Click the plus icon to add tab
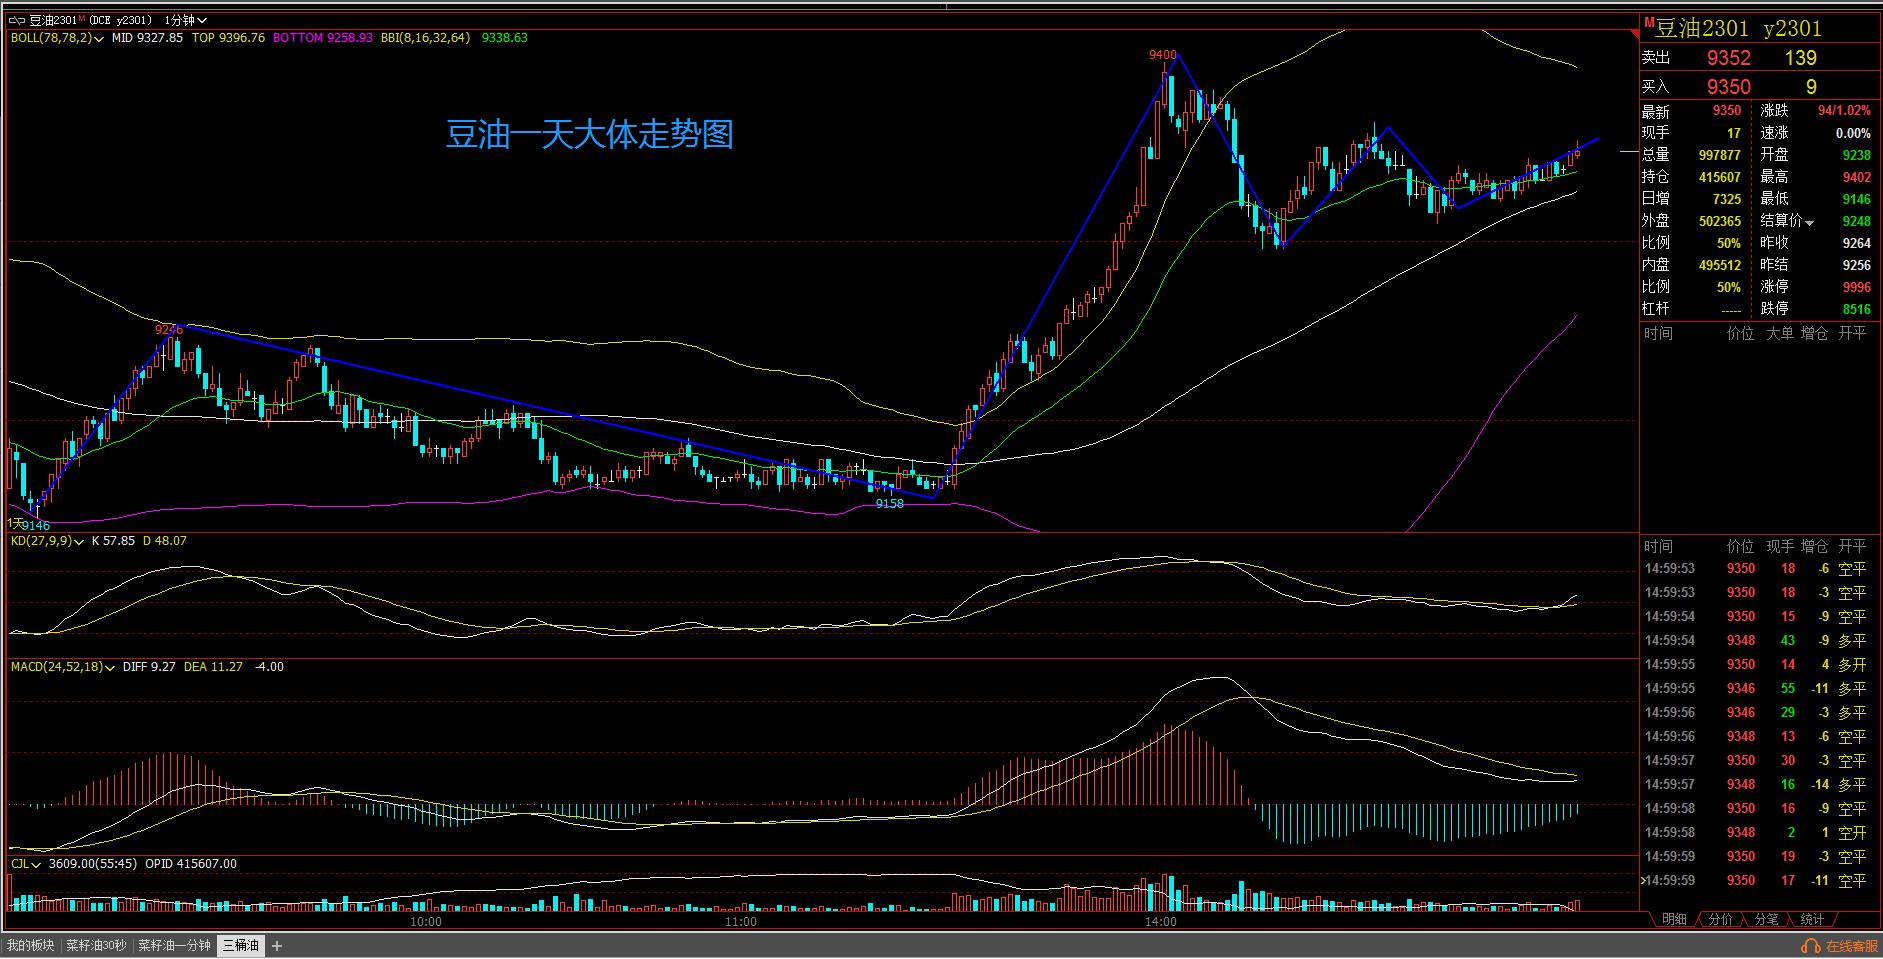Image resolution: width=1883 pixels, height=959 pixels. coord(277,946)
